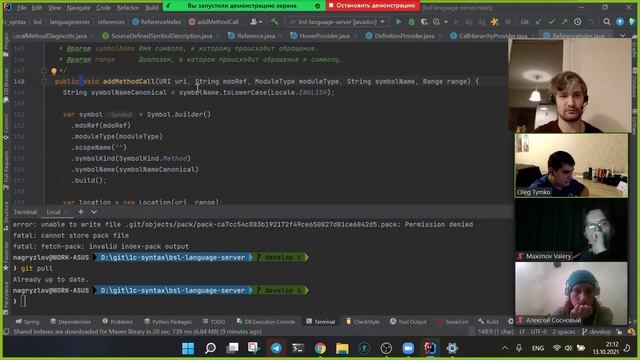Open Windows Terminal from the taskbar
Viewport: 640px width, 360px height.
(x=298, y=348)
